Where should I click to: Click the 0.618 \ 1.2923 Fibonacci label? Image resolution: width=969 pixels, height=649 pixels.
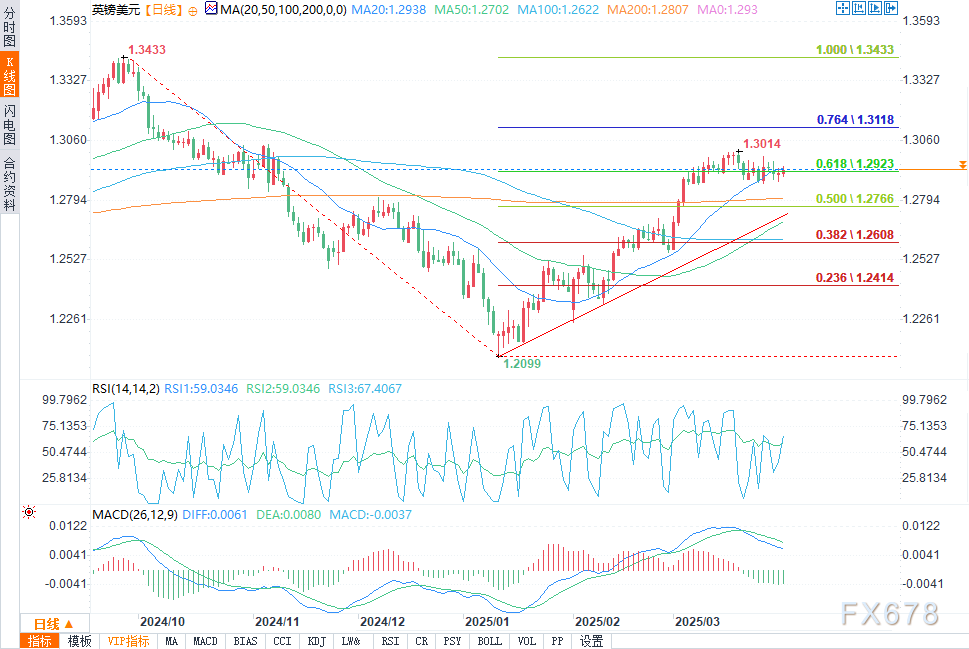(x=855, y=163)
